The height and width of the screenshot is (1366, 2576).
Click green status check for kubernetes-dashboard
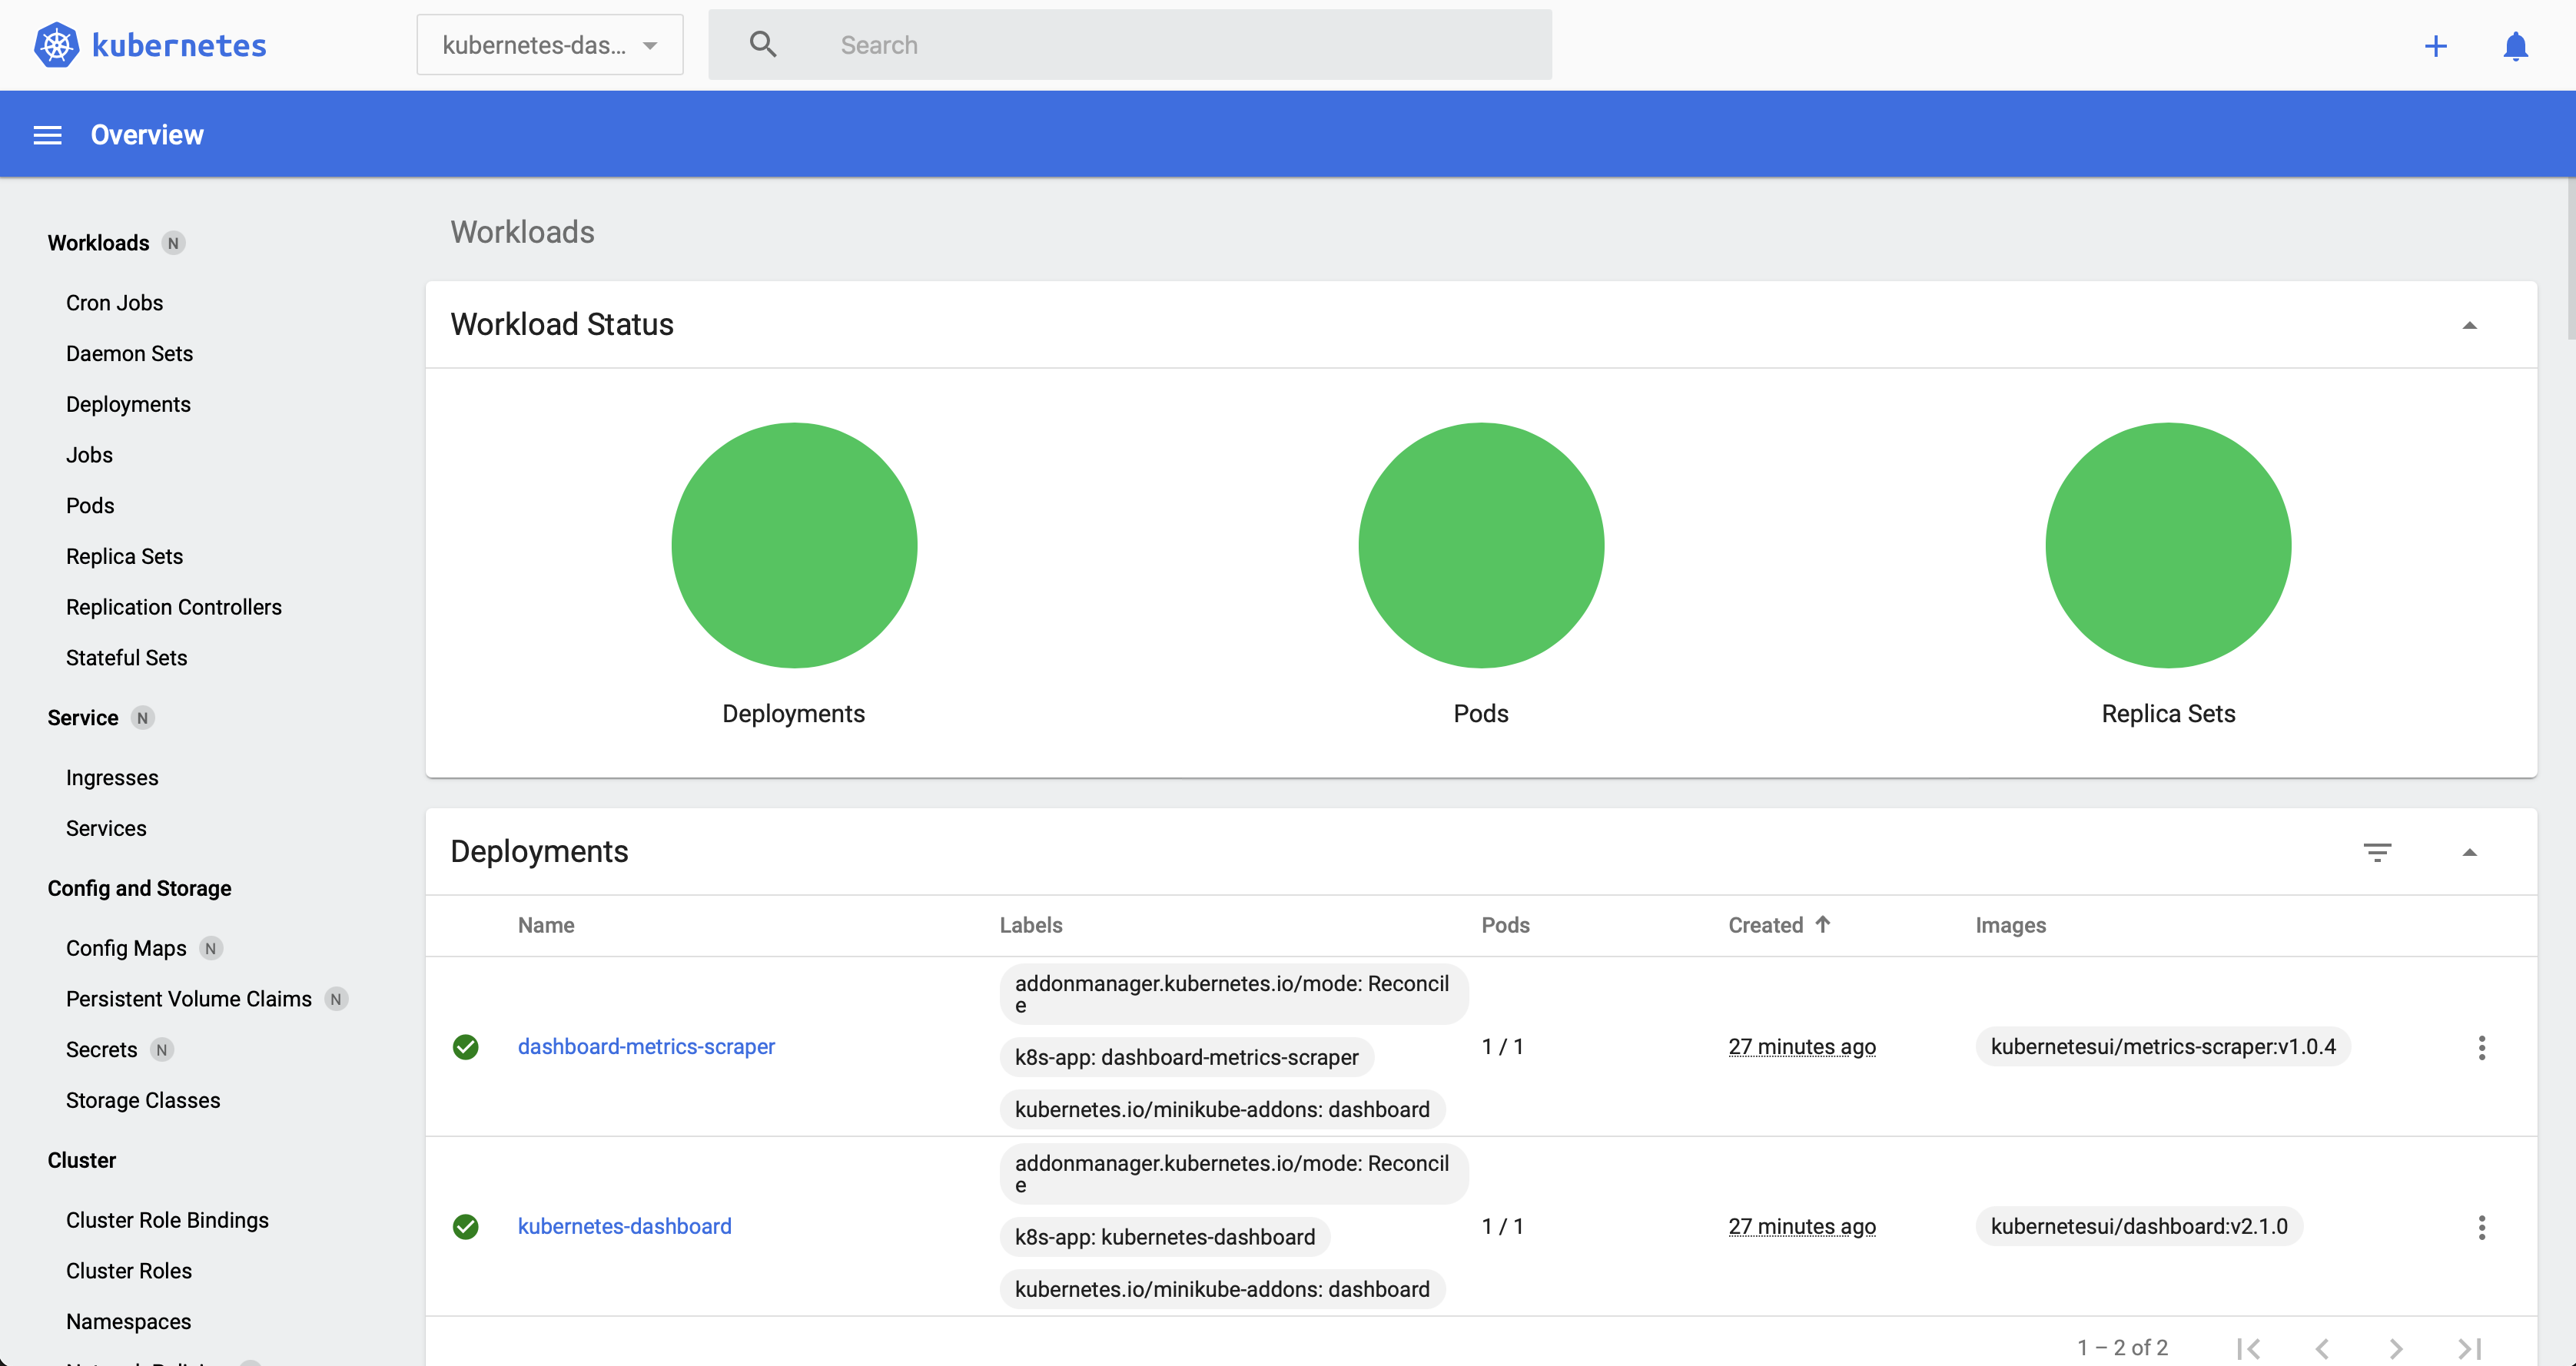pyautogui.click(x=465, y=1227)
